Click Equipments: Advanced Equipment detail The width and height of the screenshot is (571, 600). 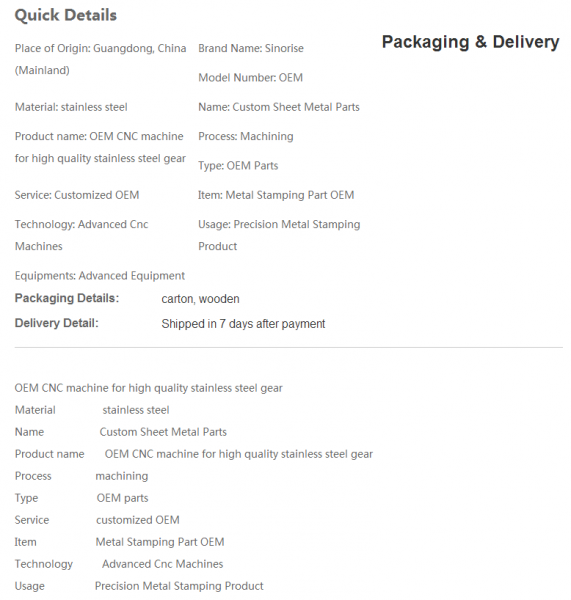pyautogui.click(x=100, y=276)
